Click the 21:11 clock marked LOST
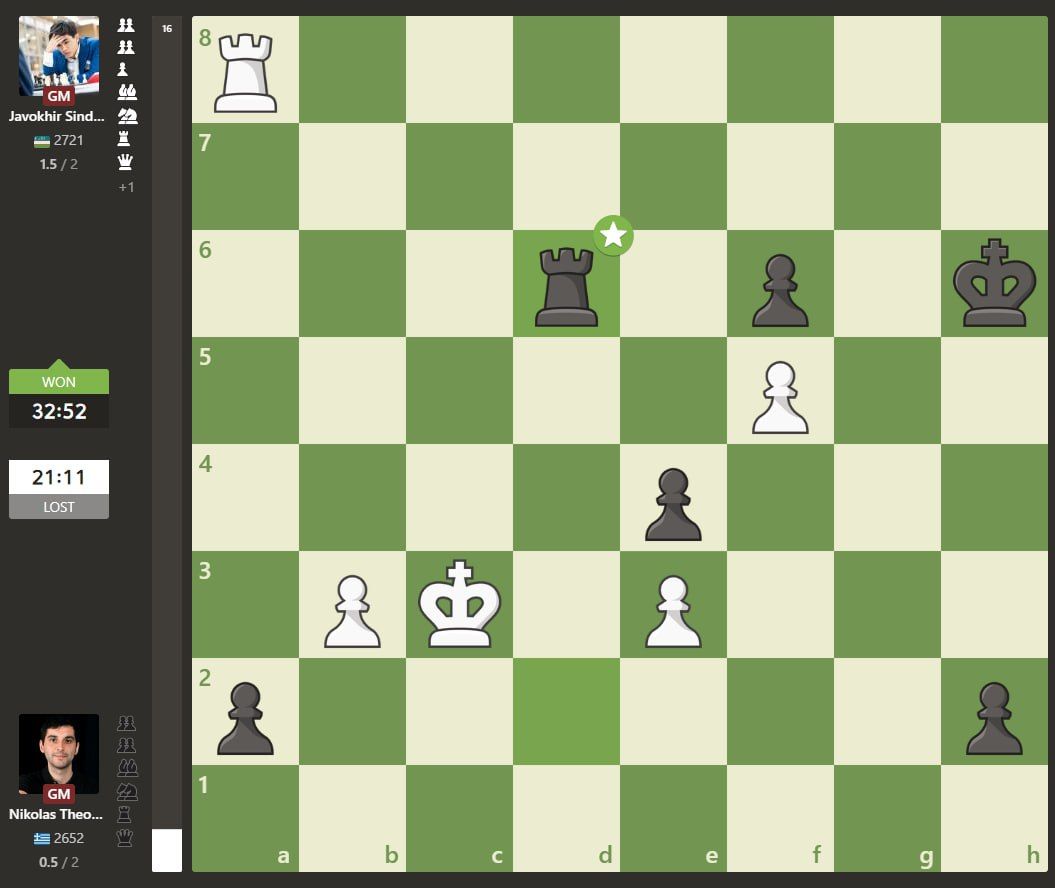 59,477
